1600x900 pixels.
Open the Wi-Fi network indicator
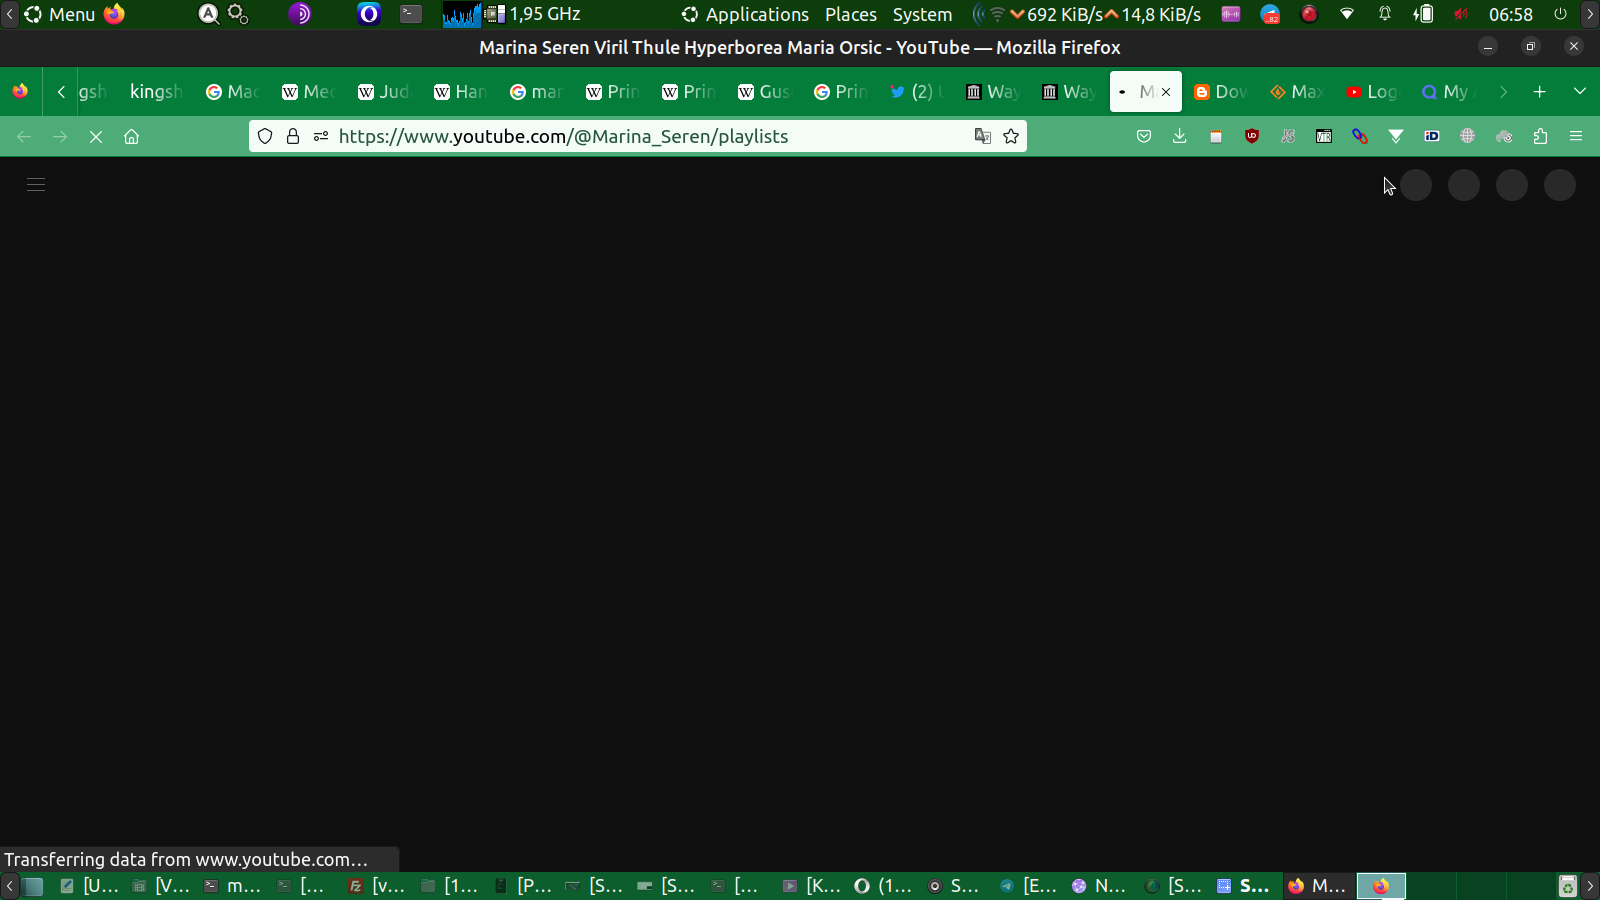1347,14
